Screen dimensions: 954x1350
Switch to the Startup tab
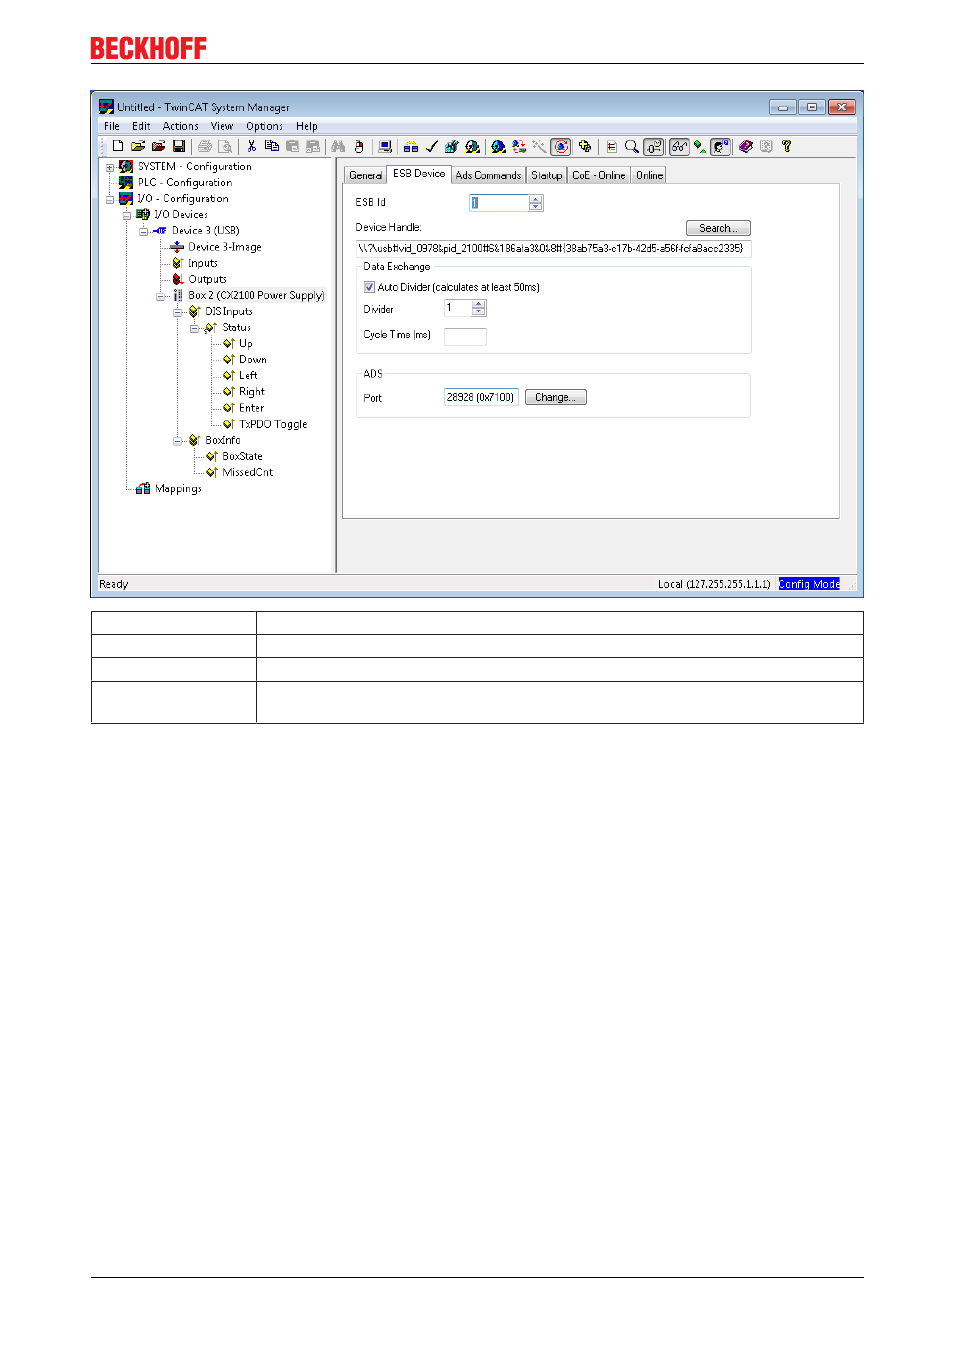click(x=547, y=175)
